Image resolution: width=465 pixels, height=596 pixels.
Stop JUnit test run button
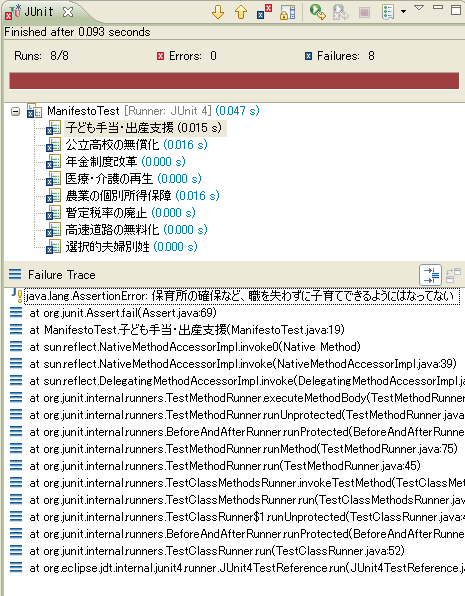click(x=364, y=12)
